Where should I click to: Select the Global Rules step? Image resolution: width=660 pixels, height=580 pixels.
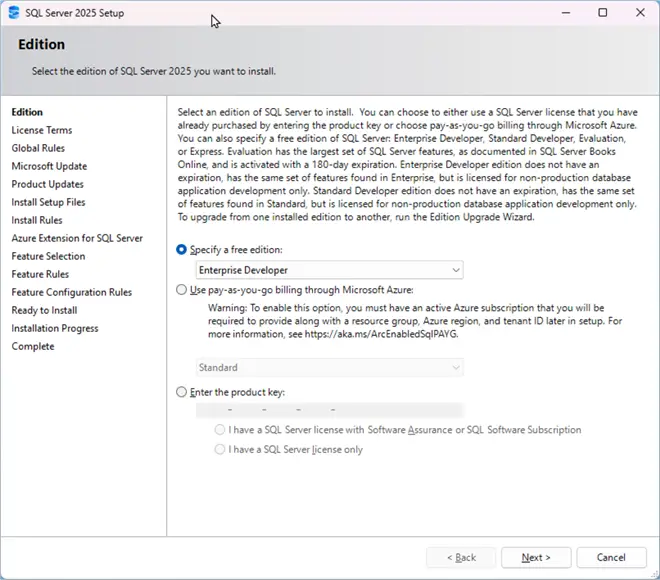click(x=38, y=148)
